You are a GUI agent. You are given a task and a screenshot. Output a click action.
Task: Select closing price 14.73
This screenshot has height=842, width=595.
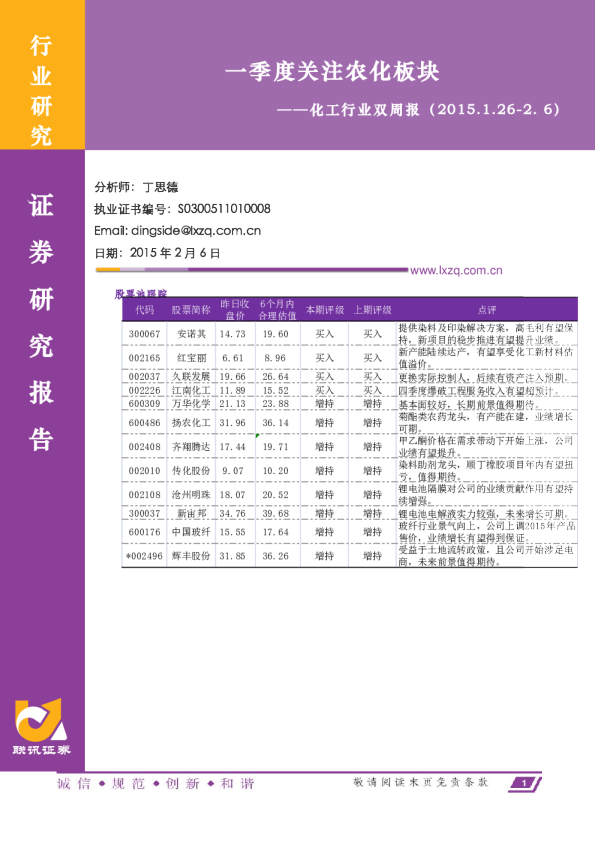click(233, 334)
